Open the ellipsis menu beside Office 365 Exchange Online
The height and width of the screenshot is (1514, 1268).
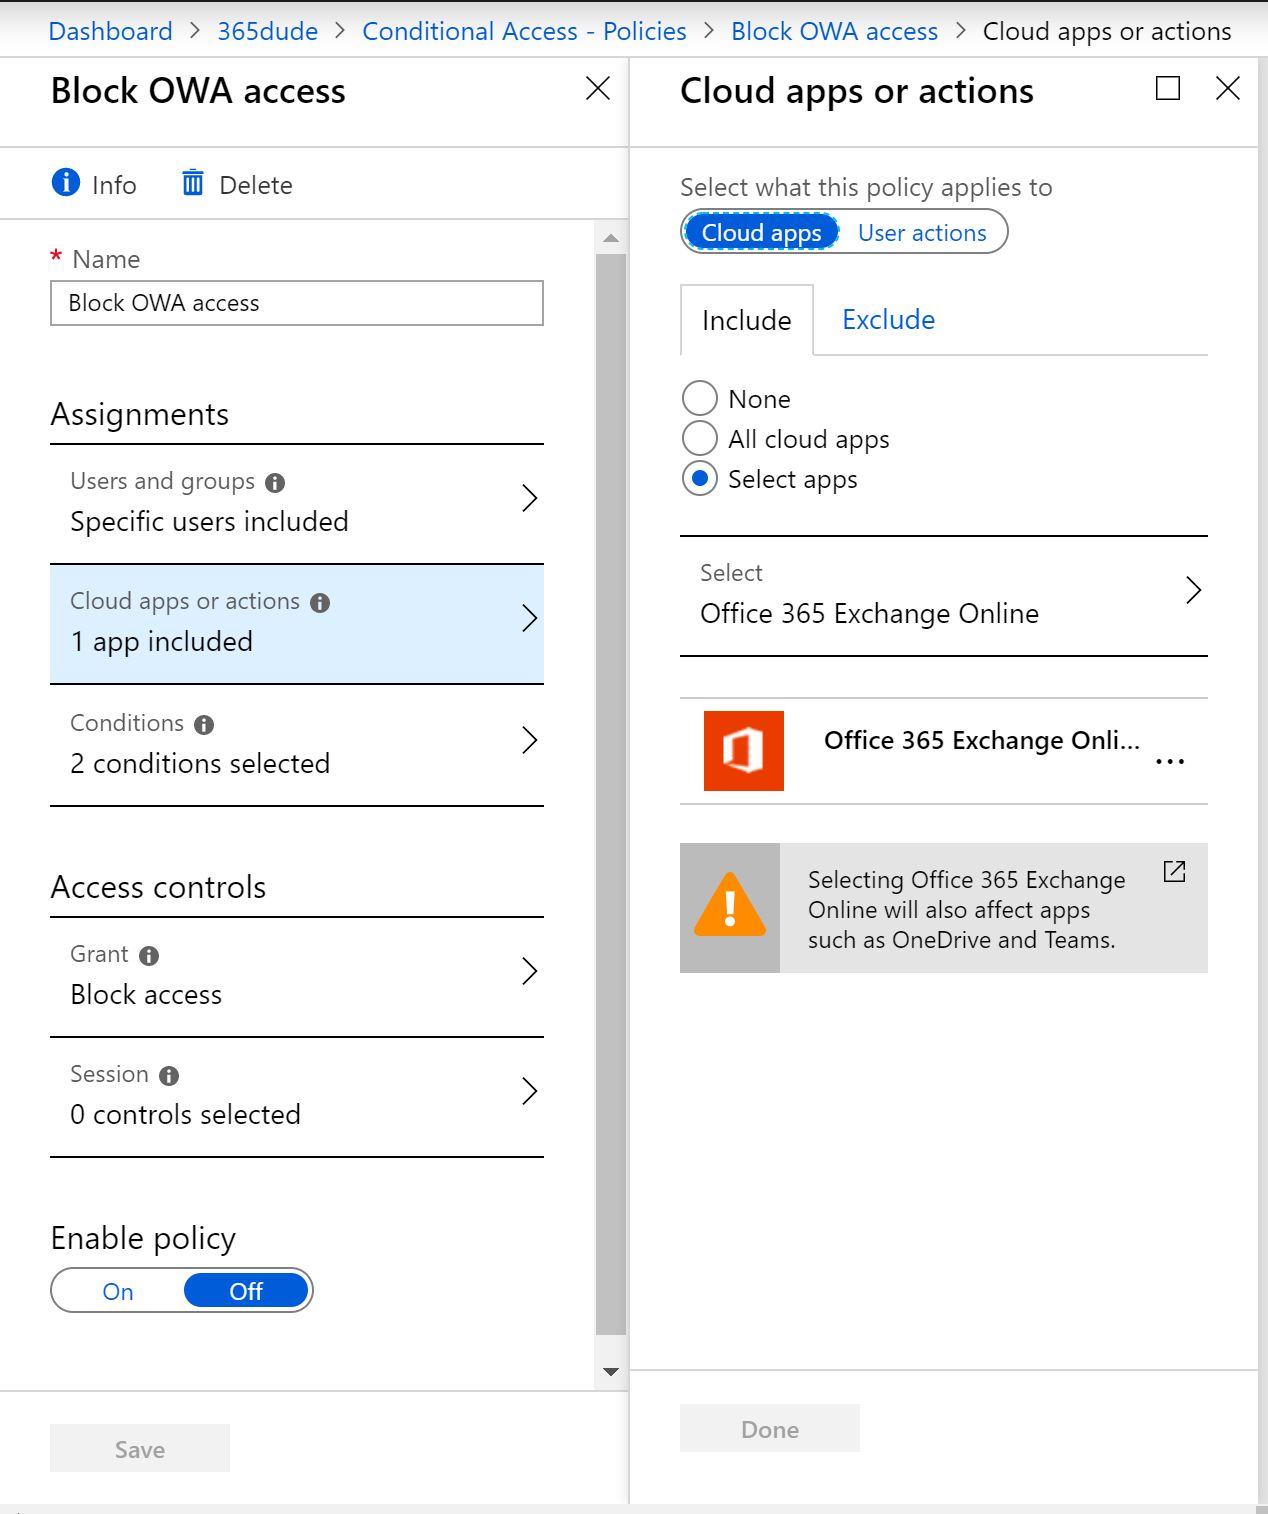point(1170,760)
